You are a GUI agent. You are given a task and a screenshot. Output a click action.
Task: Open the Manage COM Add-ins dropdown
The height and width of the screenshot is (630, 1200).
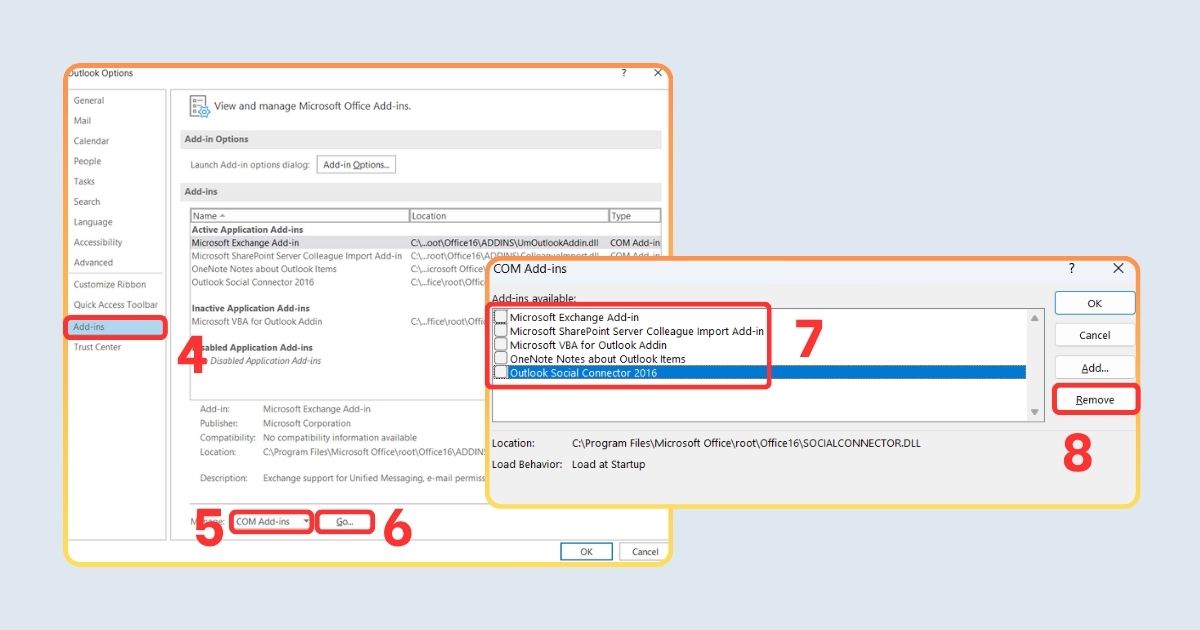[x=270, y=521]
